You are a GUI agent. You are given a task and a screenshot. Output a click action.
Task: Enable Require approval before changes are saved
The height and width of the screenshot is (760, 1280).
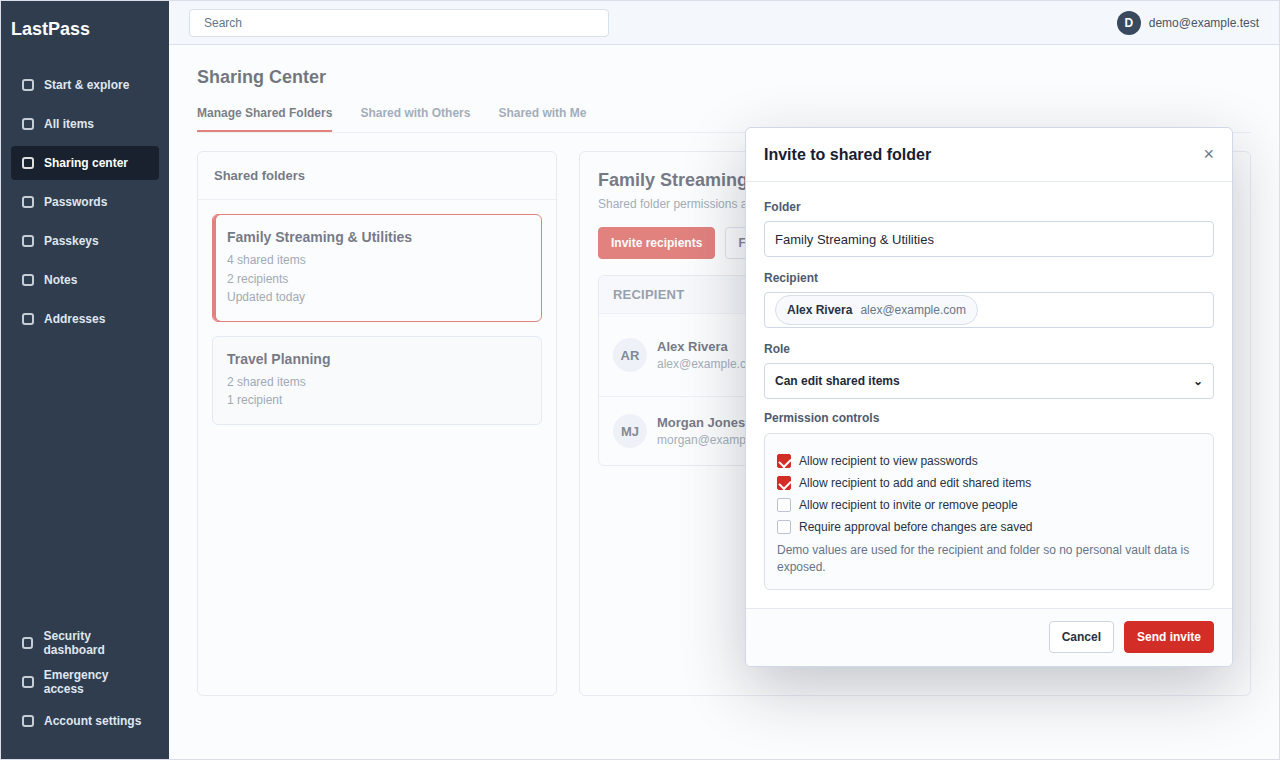pos(784,527)
